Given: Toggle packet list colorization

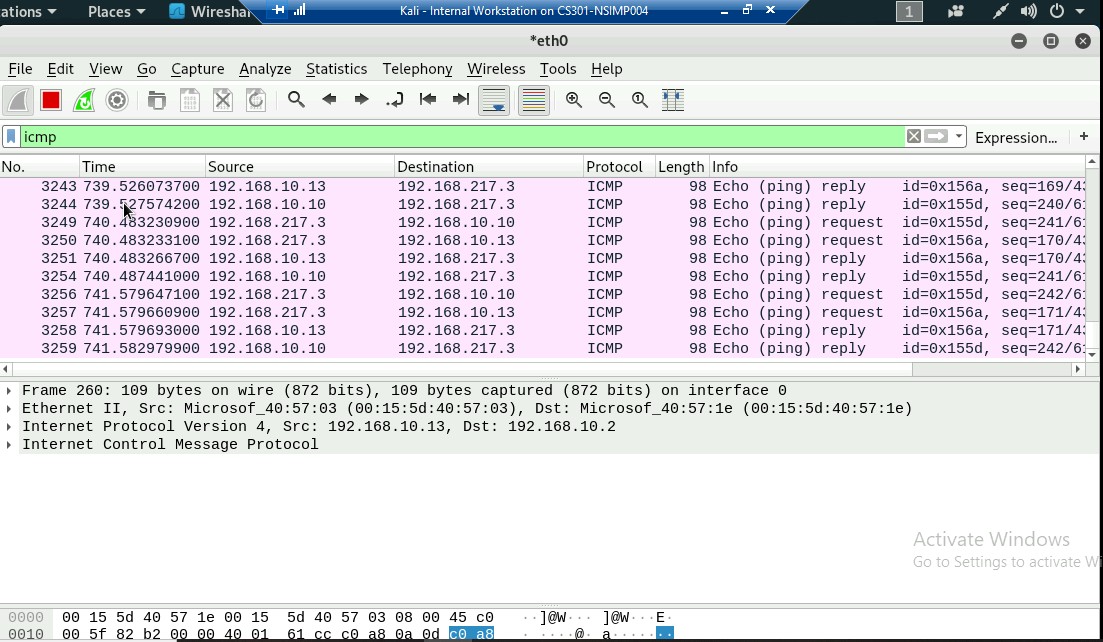Looking at the screenshot, I should click(x=534, y=100).
